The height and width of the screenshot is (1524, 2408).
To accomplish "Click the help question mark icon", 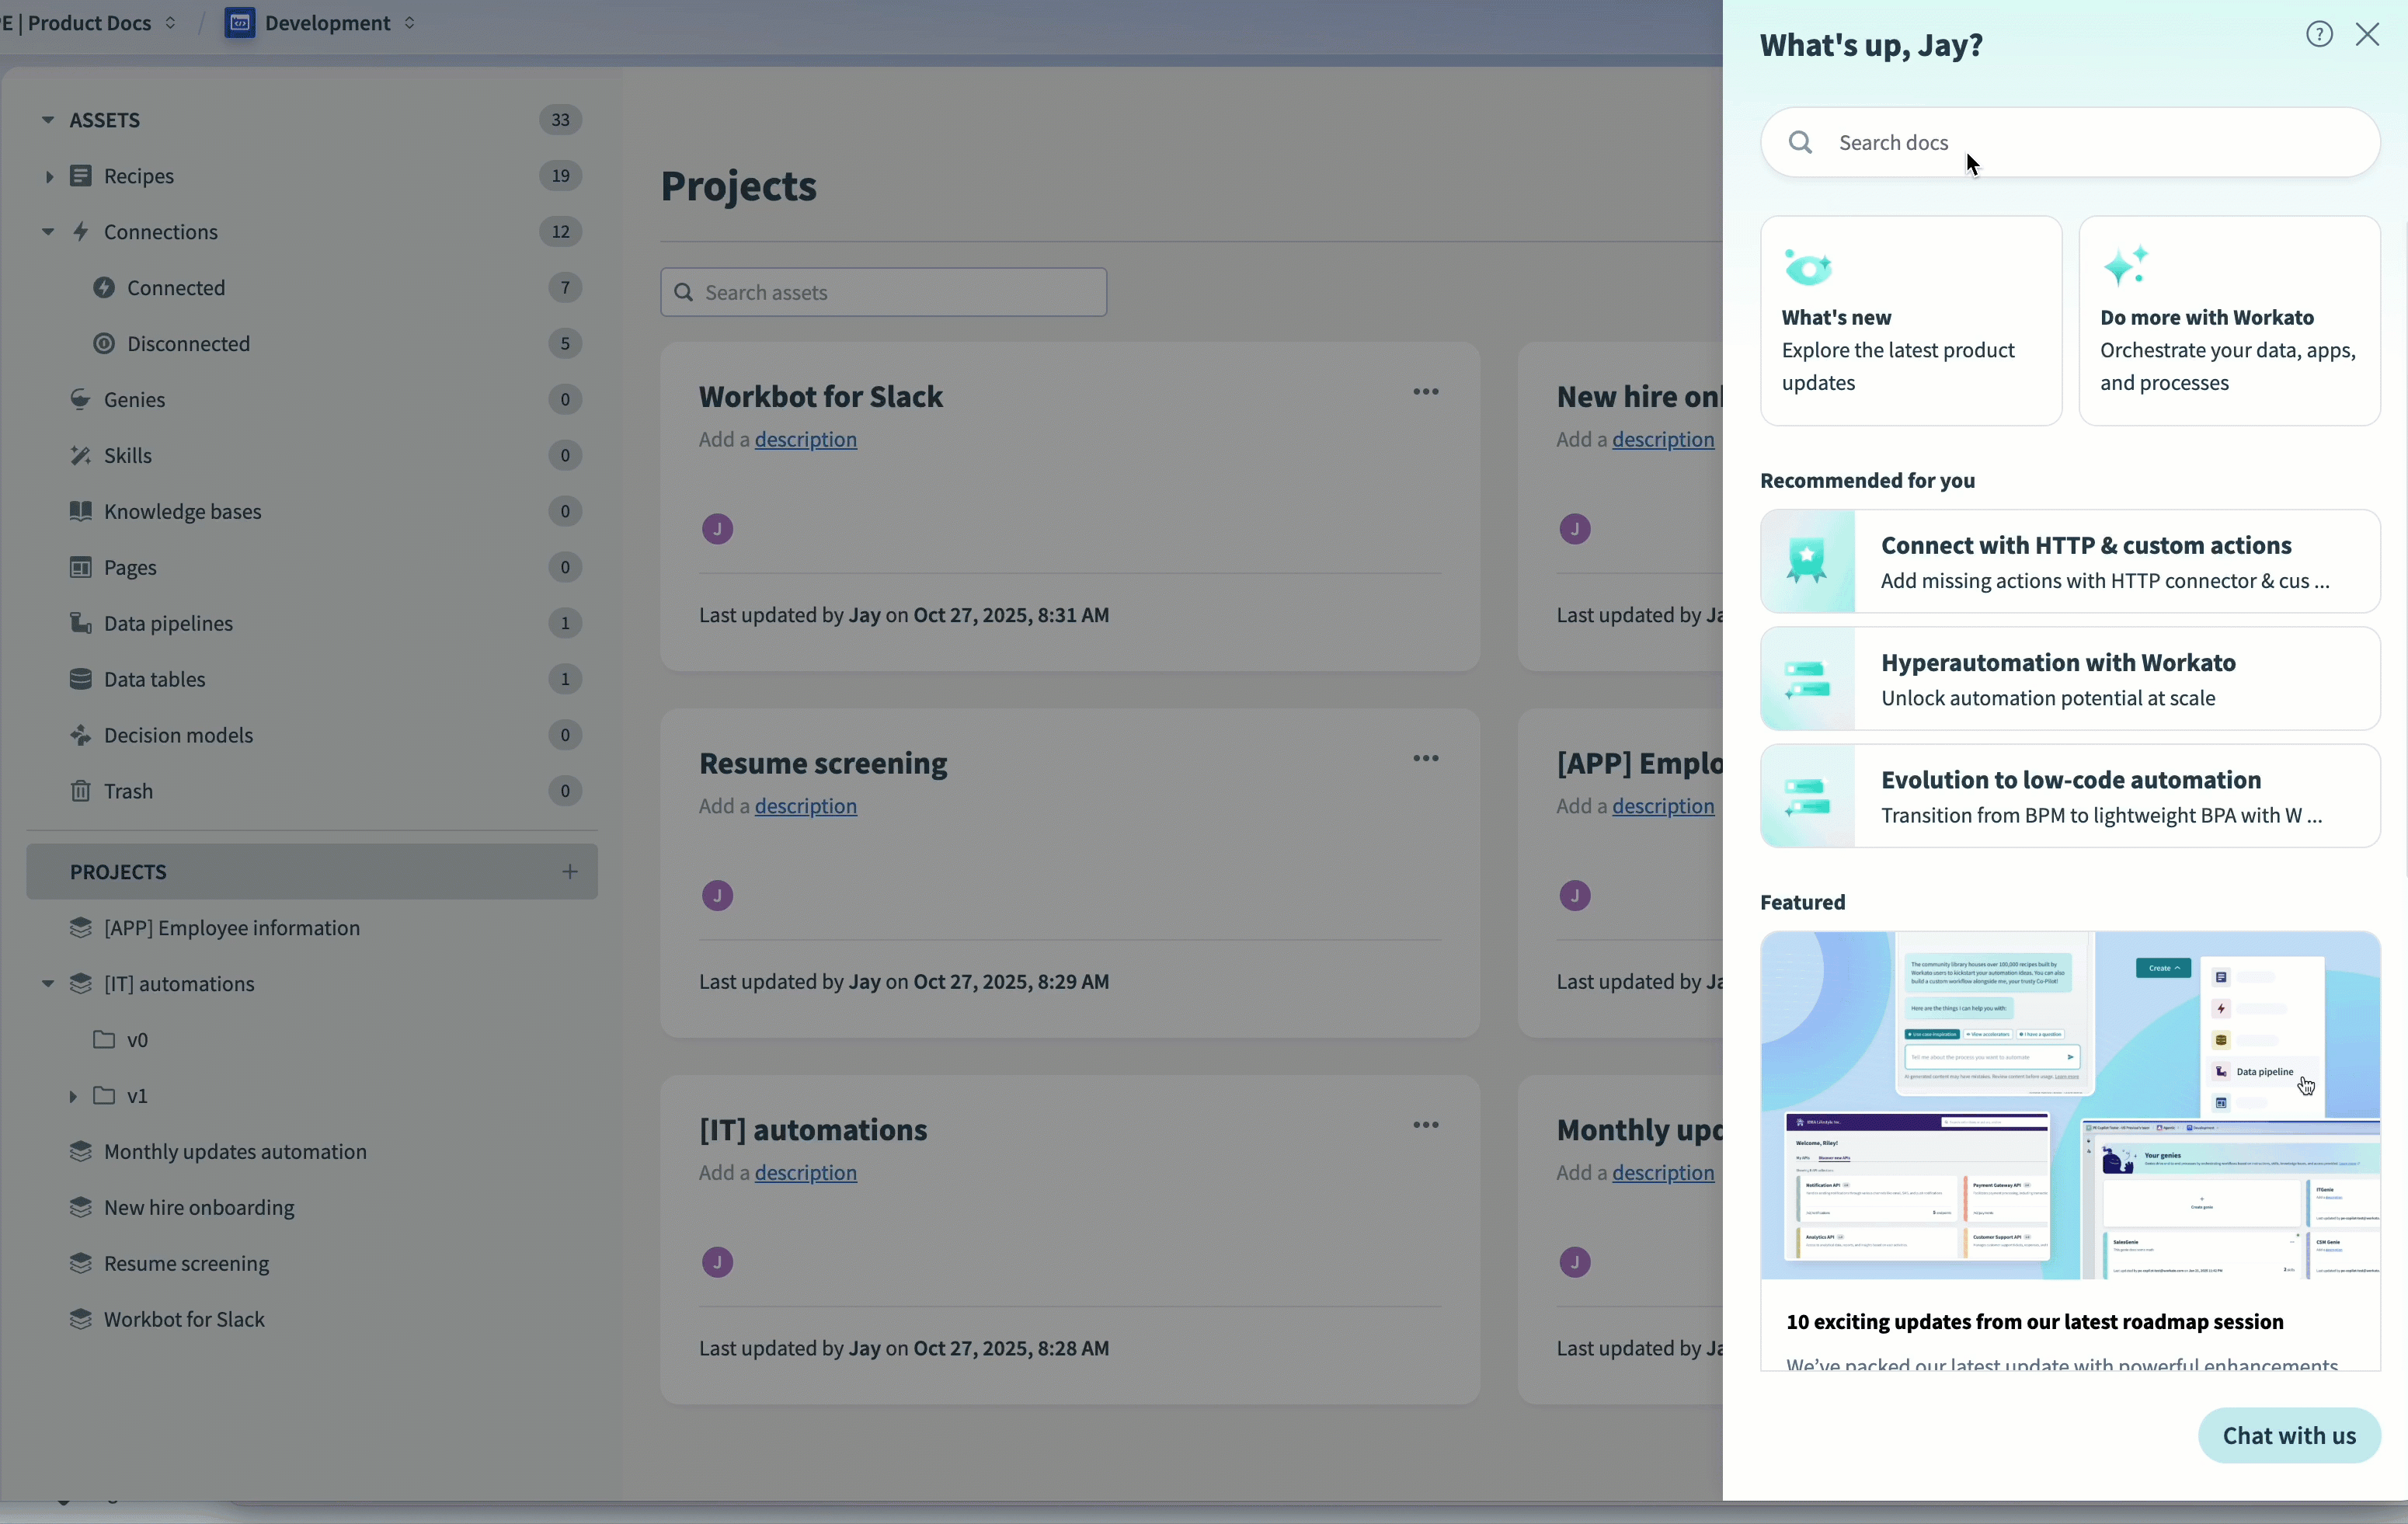I will click(2319, 35).
